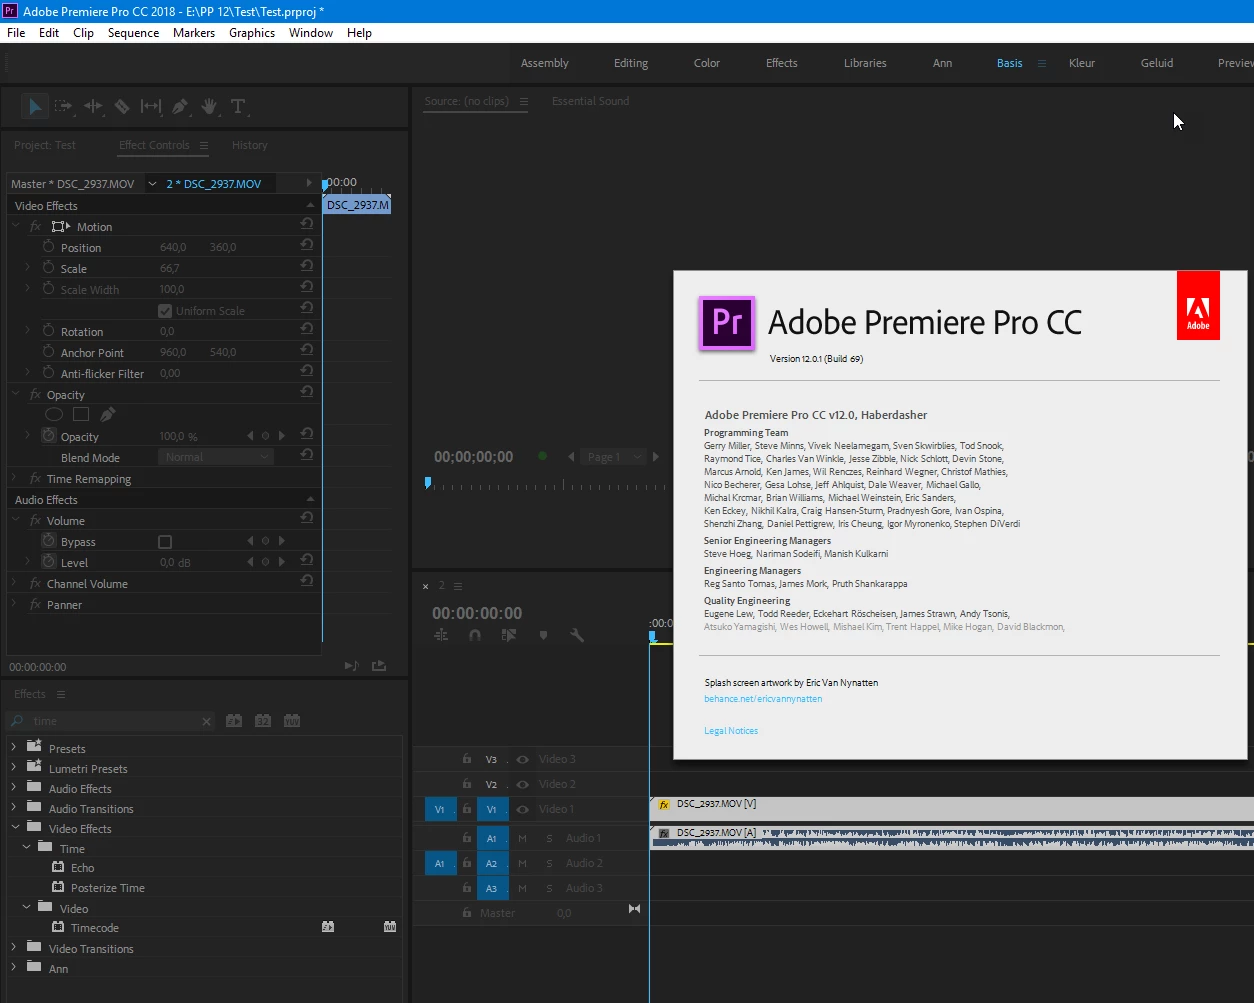The width and height of the screenshot is (1254, 1003).
Task: Lock the Video 3 track
Action: click(466, 759)
